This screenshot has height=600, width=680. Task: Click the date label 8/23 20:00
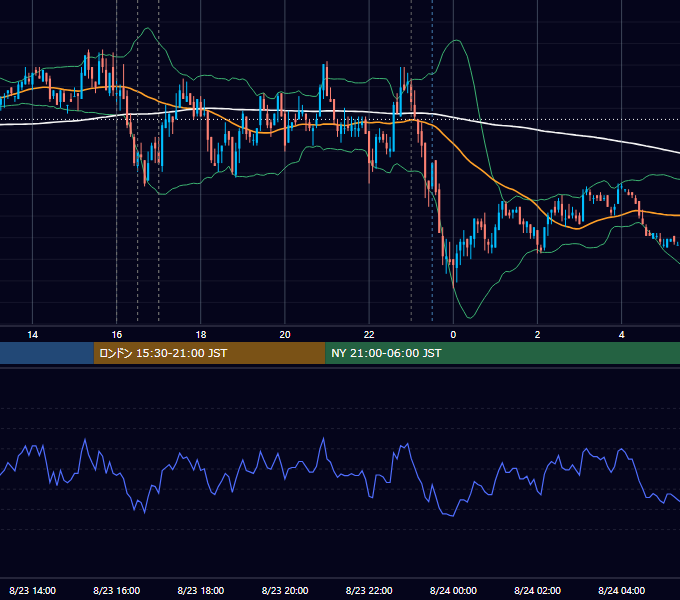(x=285, y=590)
